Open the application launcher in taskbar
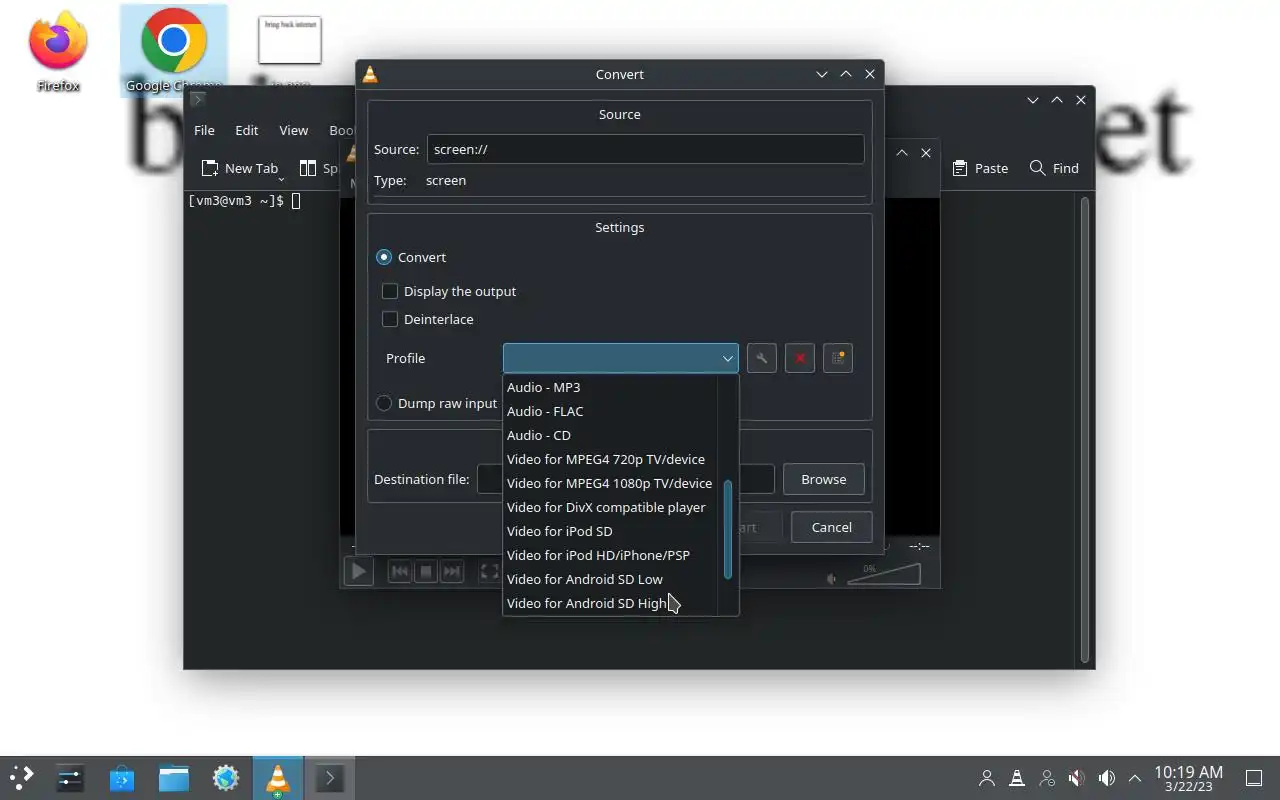Viewport: 1280px width, 800px height. [22, 778]
